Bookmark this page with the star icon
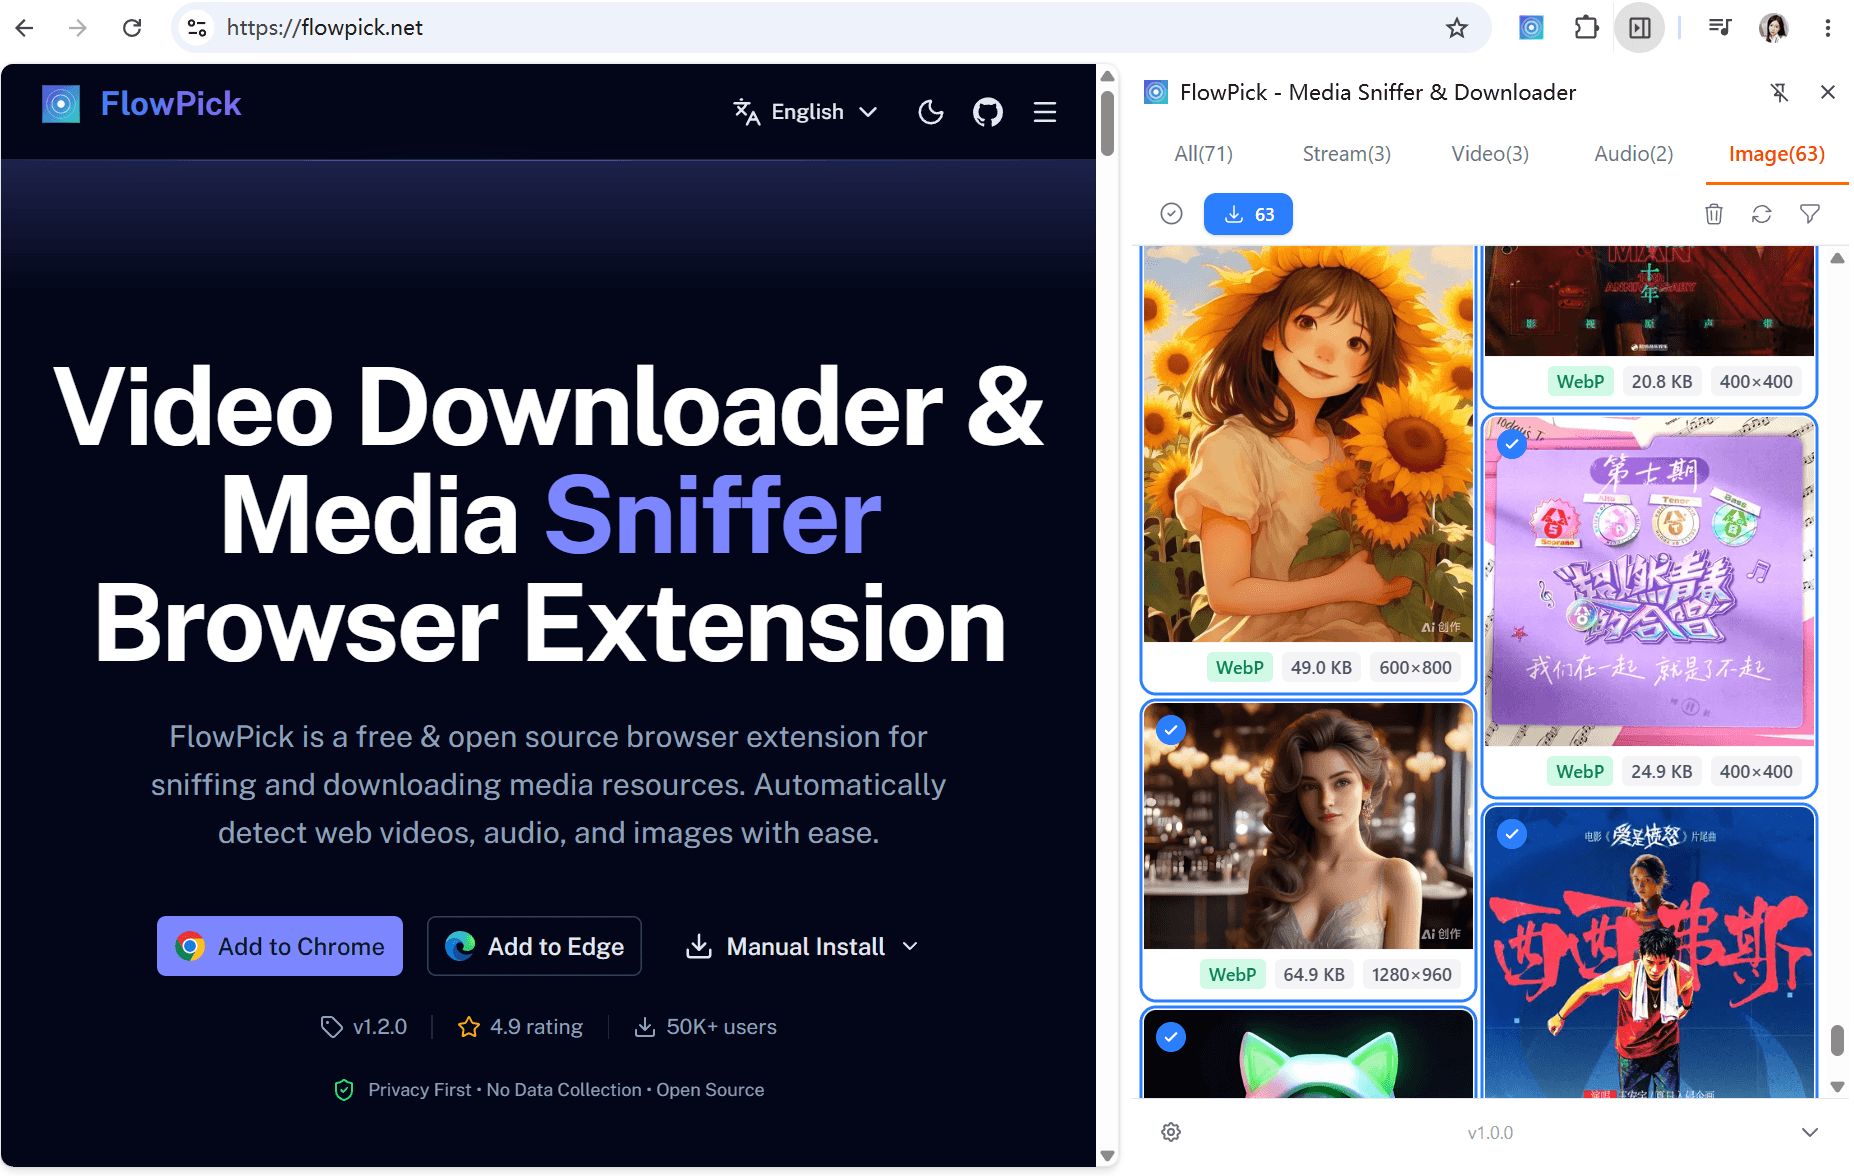Screen dimensions: 1854x1176 [1457, 28]
